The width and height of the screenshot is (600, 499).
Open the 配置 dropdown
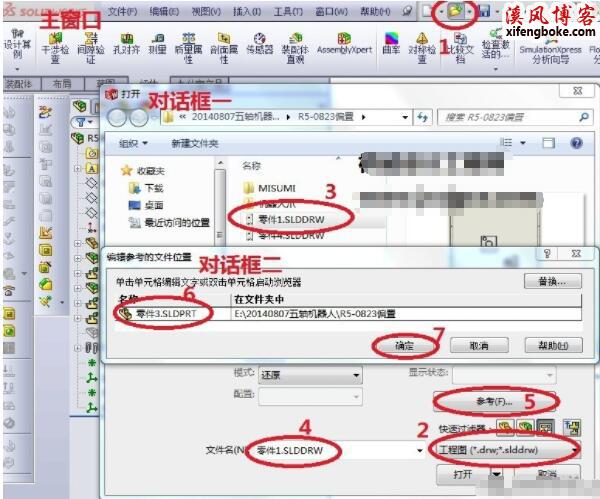(x=310, y=396)
